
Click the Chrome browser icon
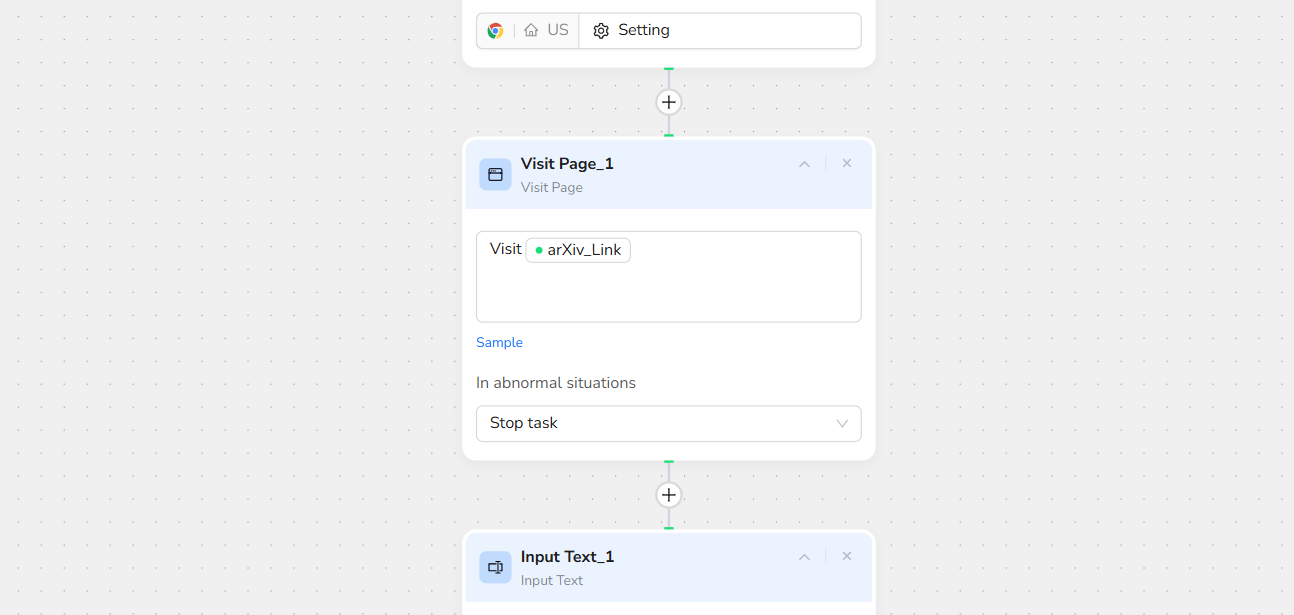pos(495,31)
